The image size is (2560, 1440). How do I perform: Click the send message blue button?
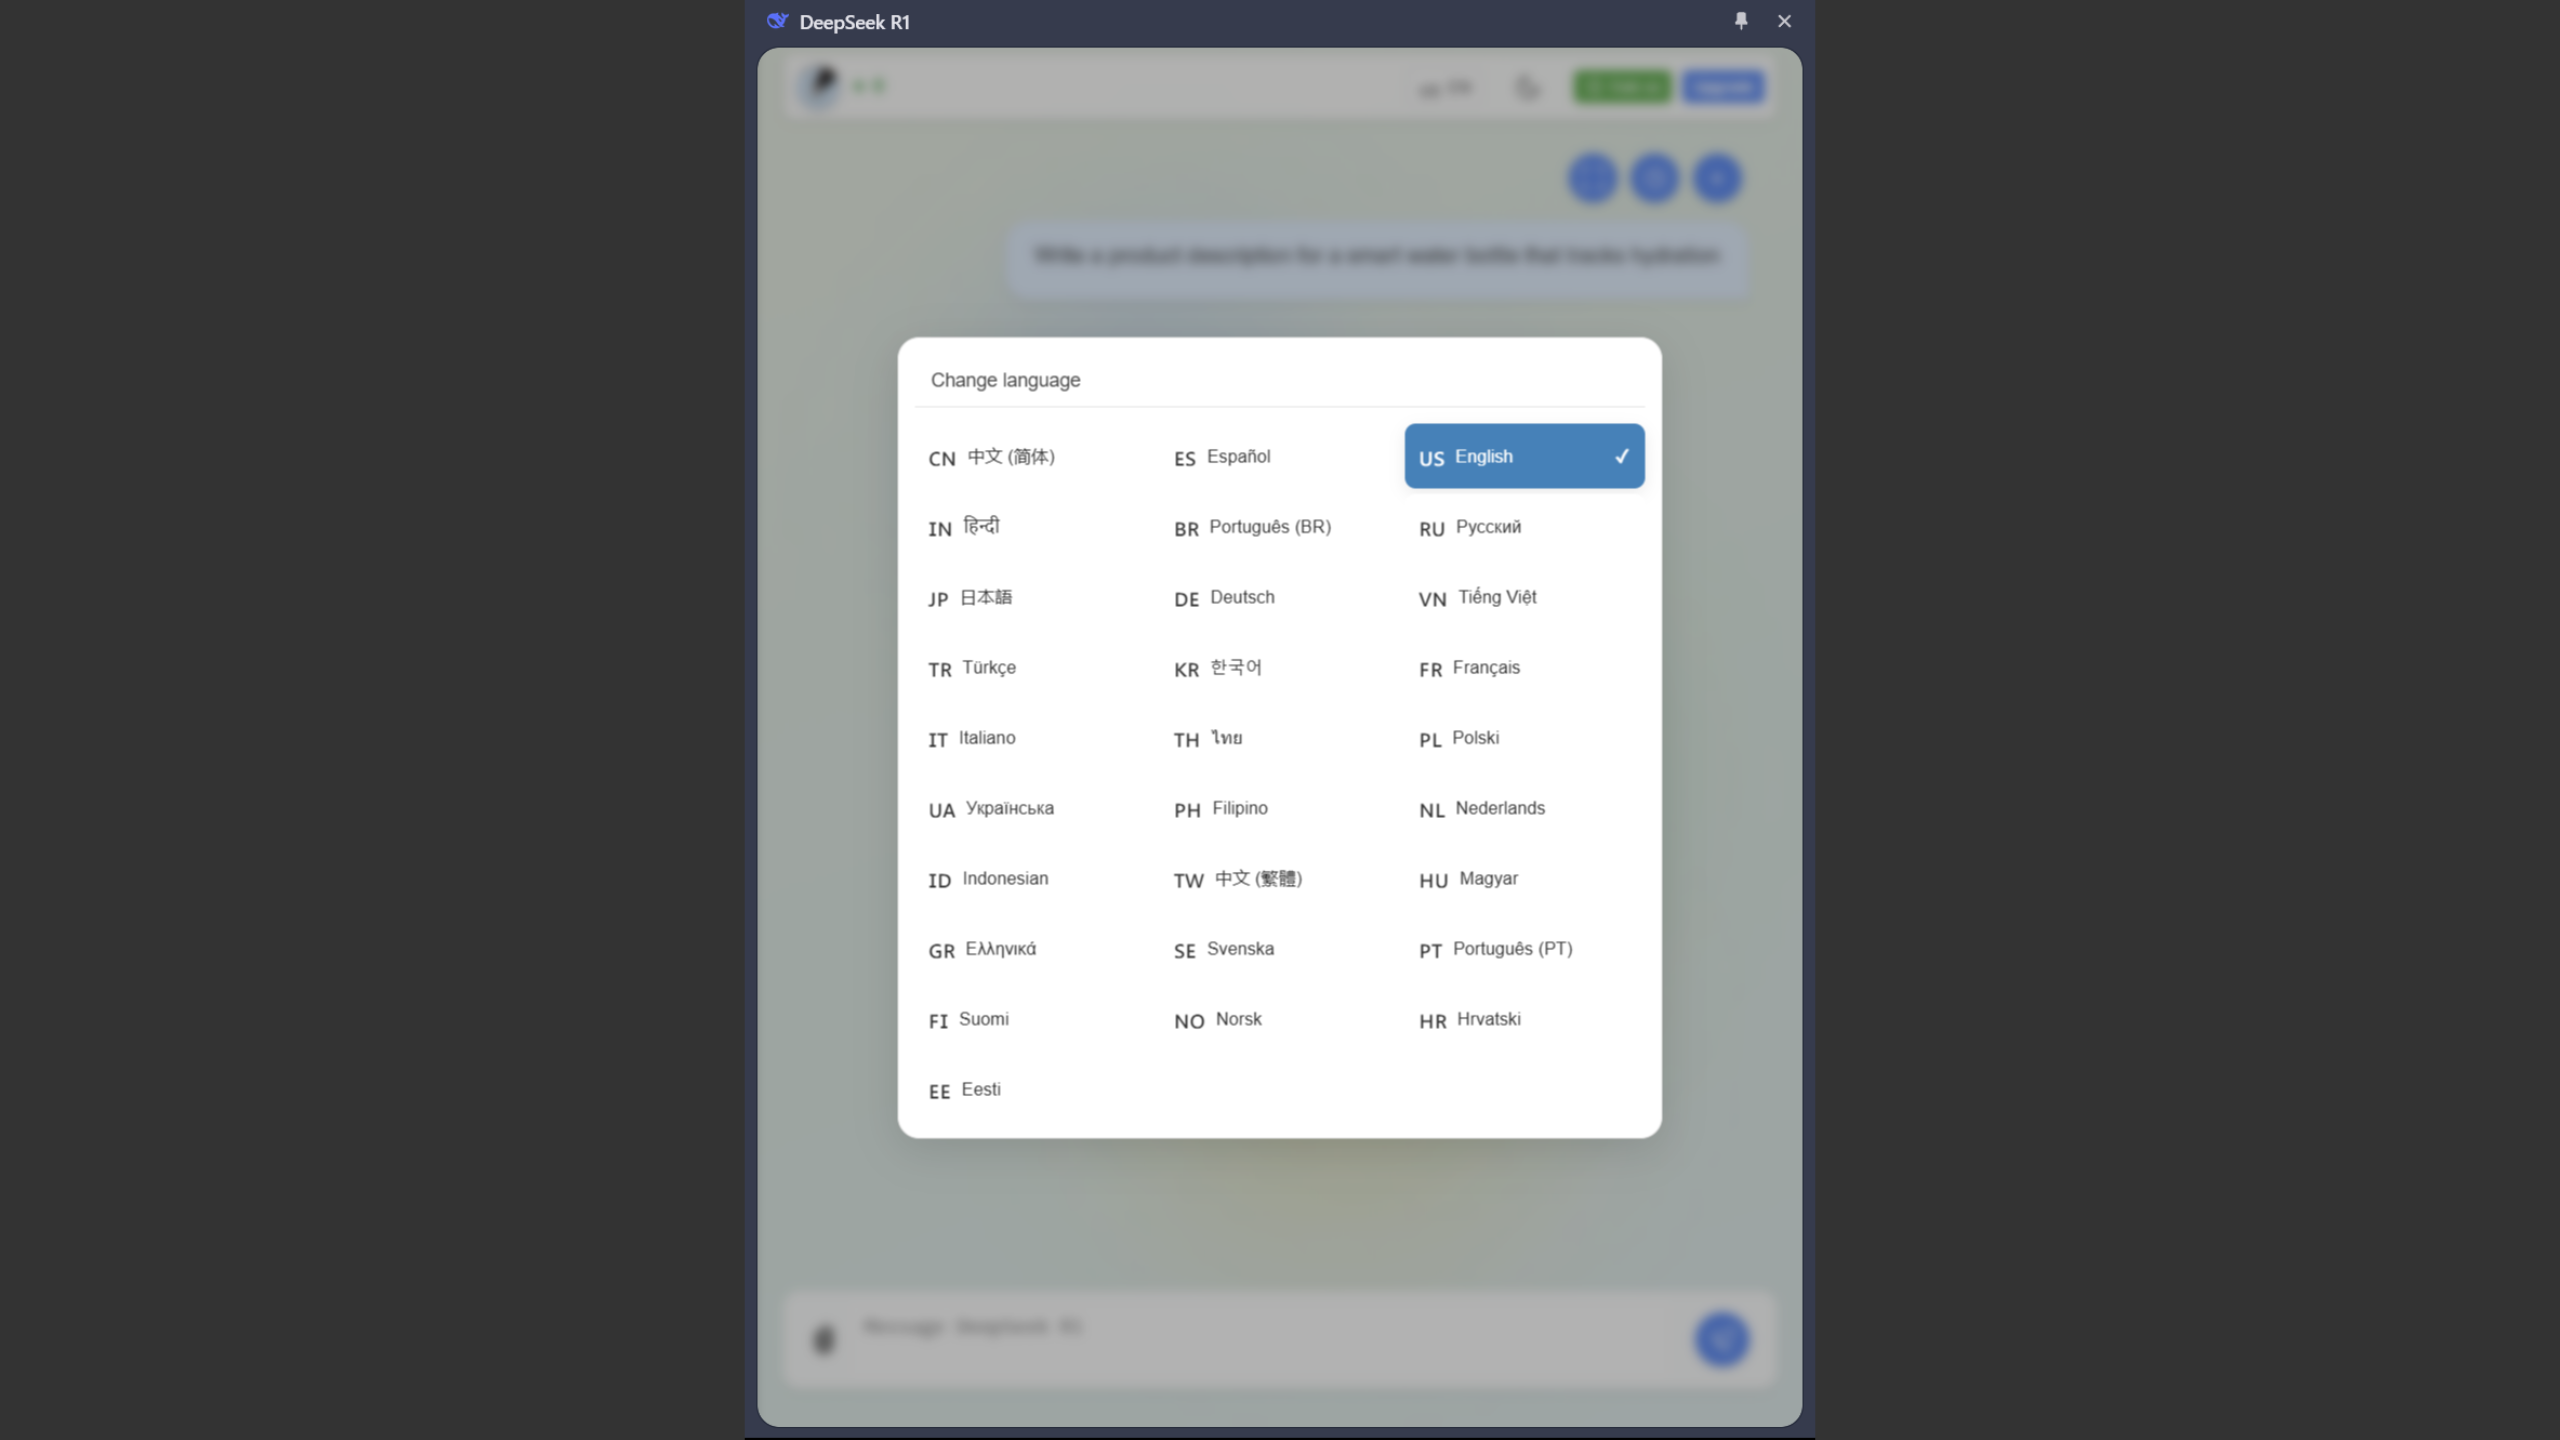pyautogui.click(x=1721, y=1338)
